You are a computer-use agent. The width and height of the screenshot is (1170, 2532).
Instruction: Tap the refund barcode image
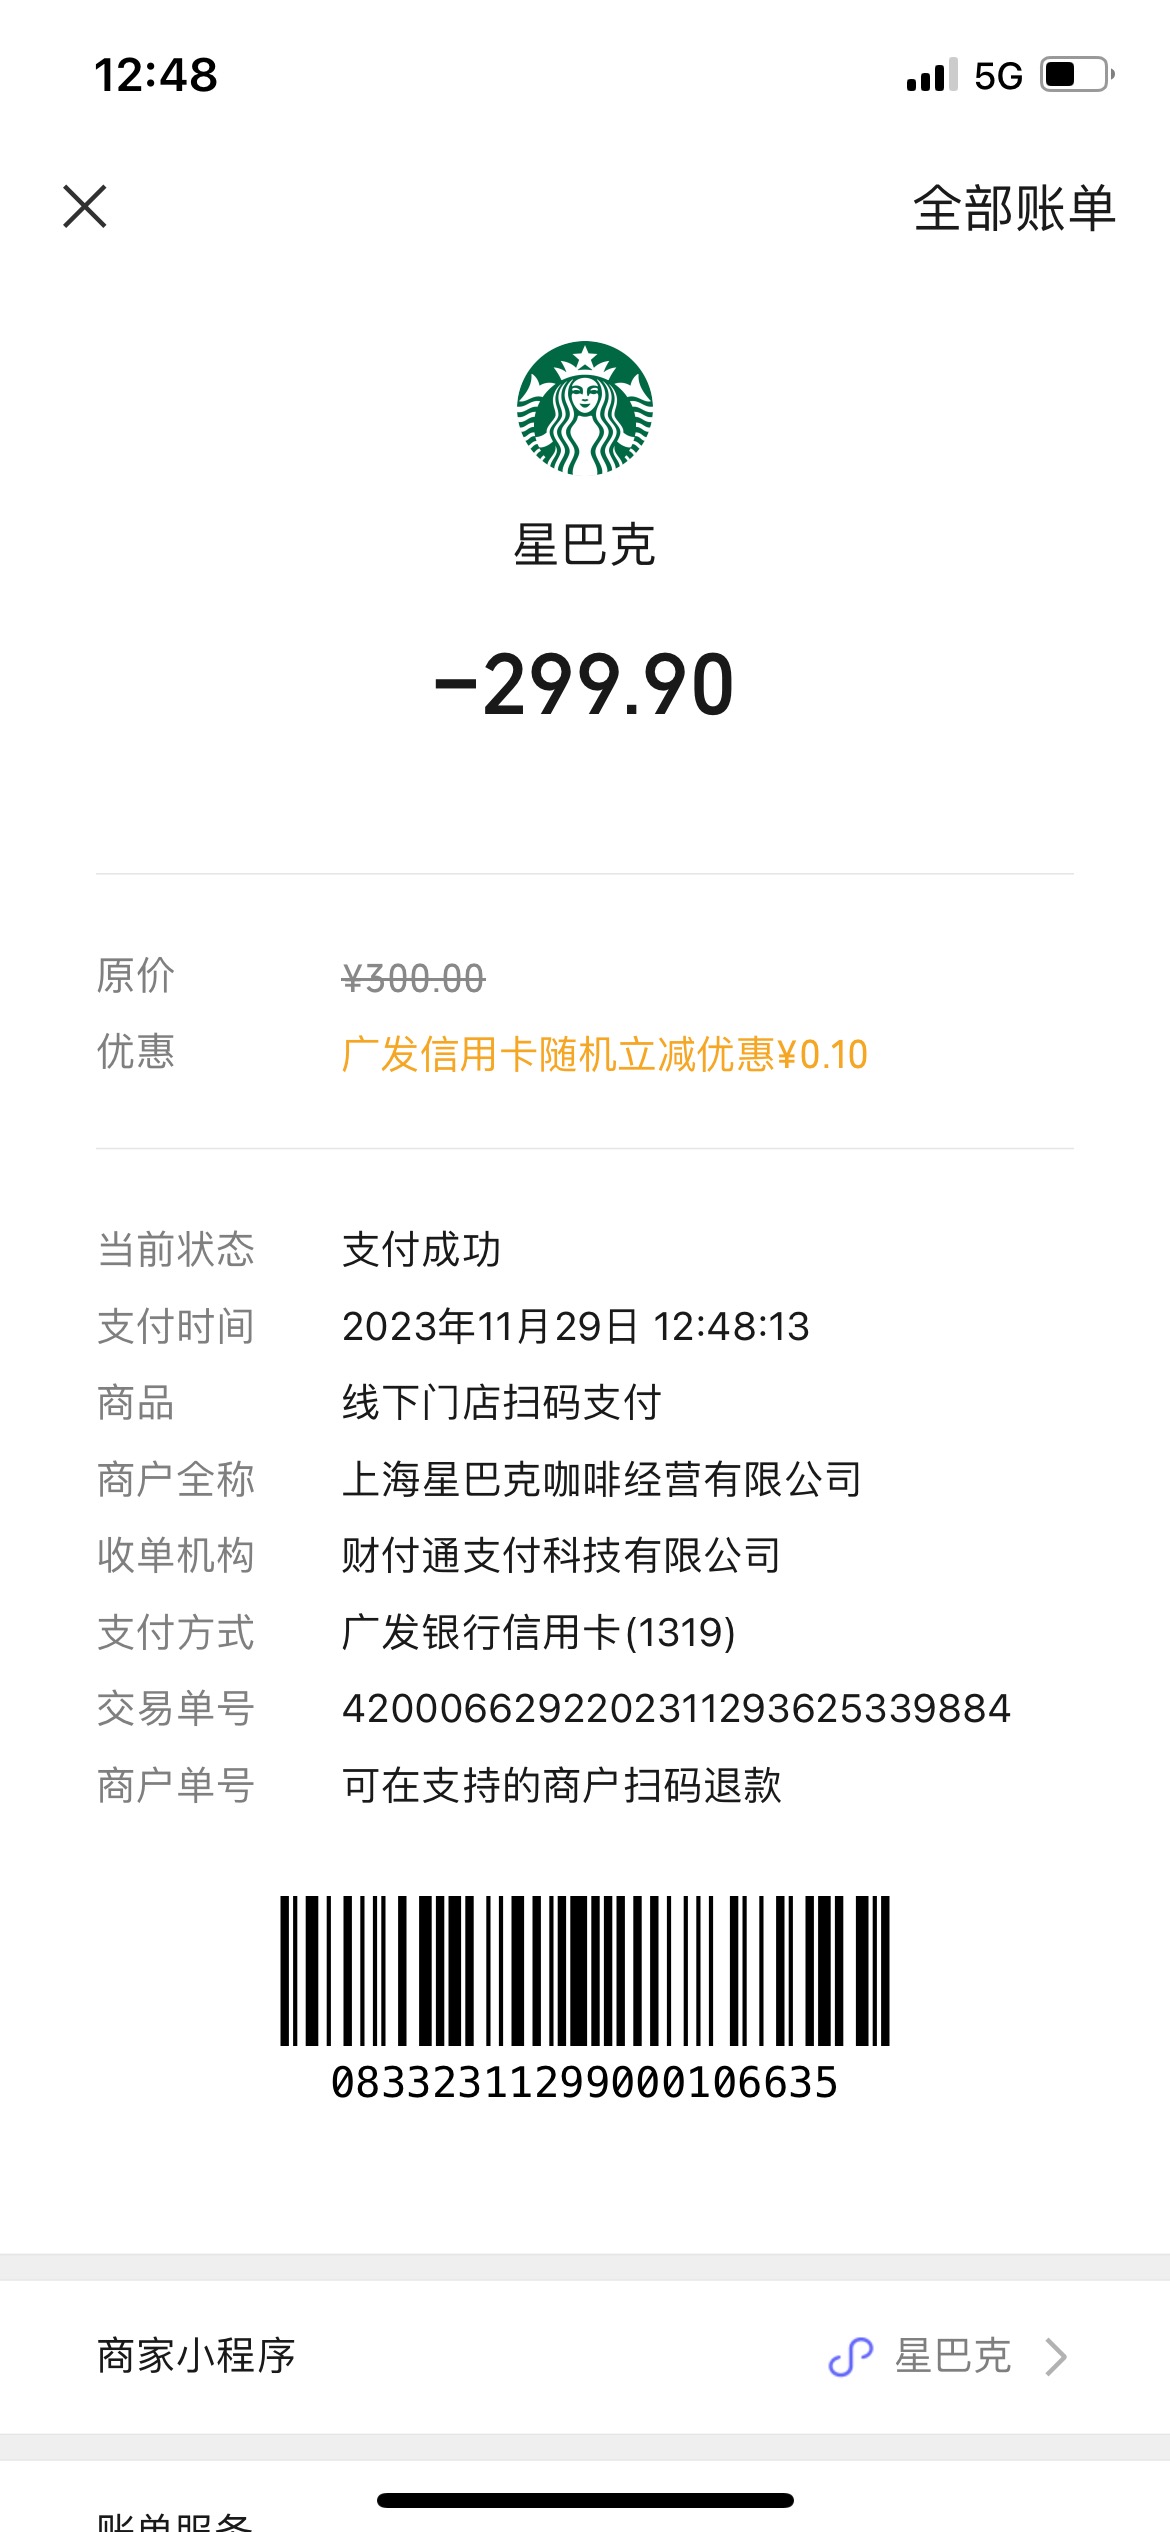pyautogui.click(x=585, y=1970)
